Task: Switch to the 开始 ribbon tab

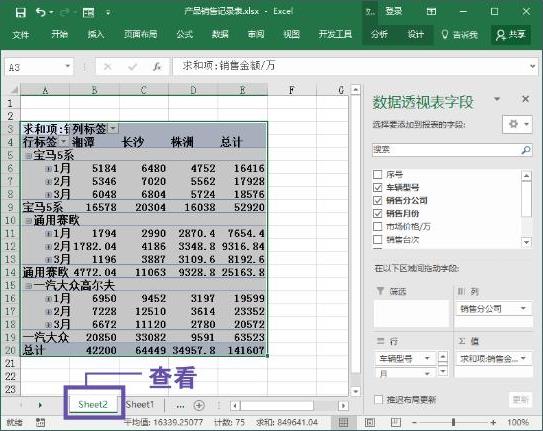Action: [x=59, y=34]
